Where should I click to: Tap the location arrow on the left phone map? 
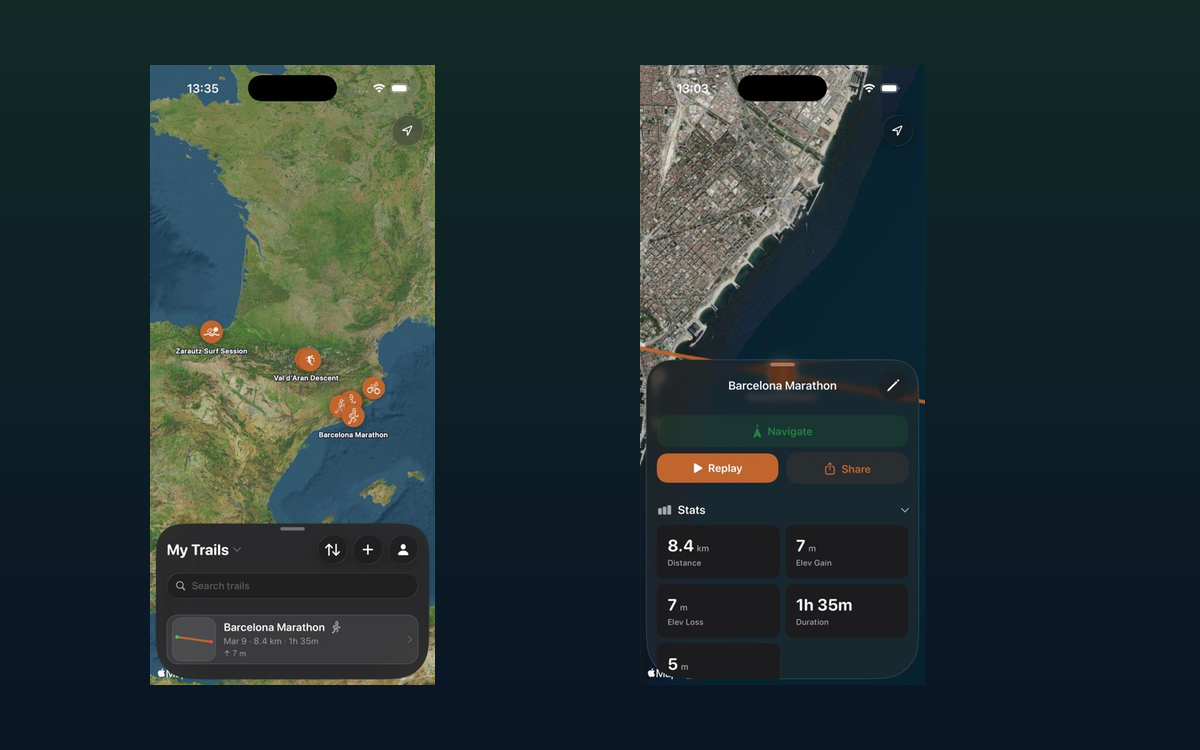(407, 131)
